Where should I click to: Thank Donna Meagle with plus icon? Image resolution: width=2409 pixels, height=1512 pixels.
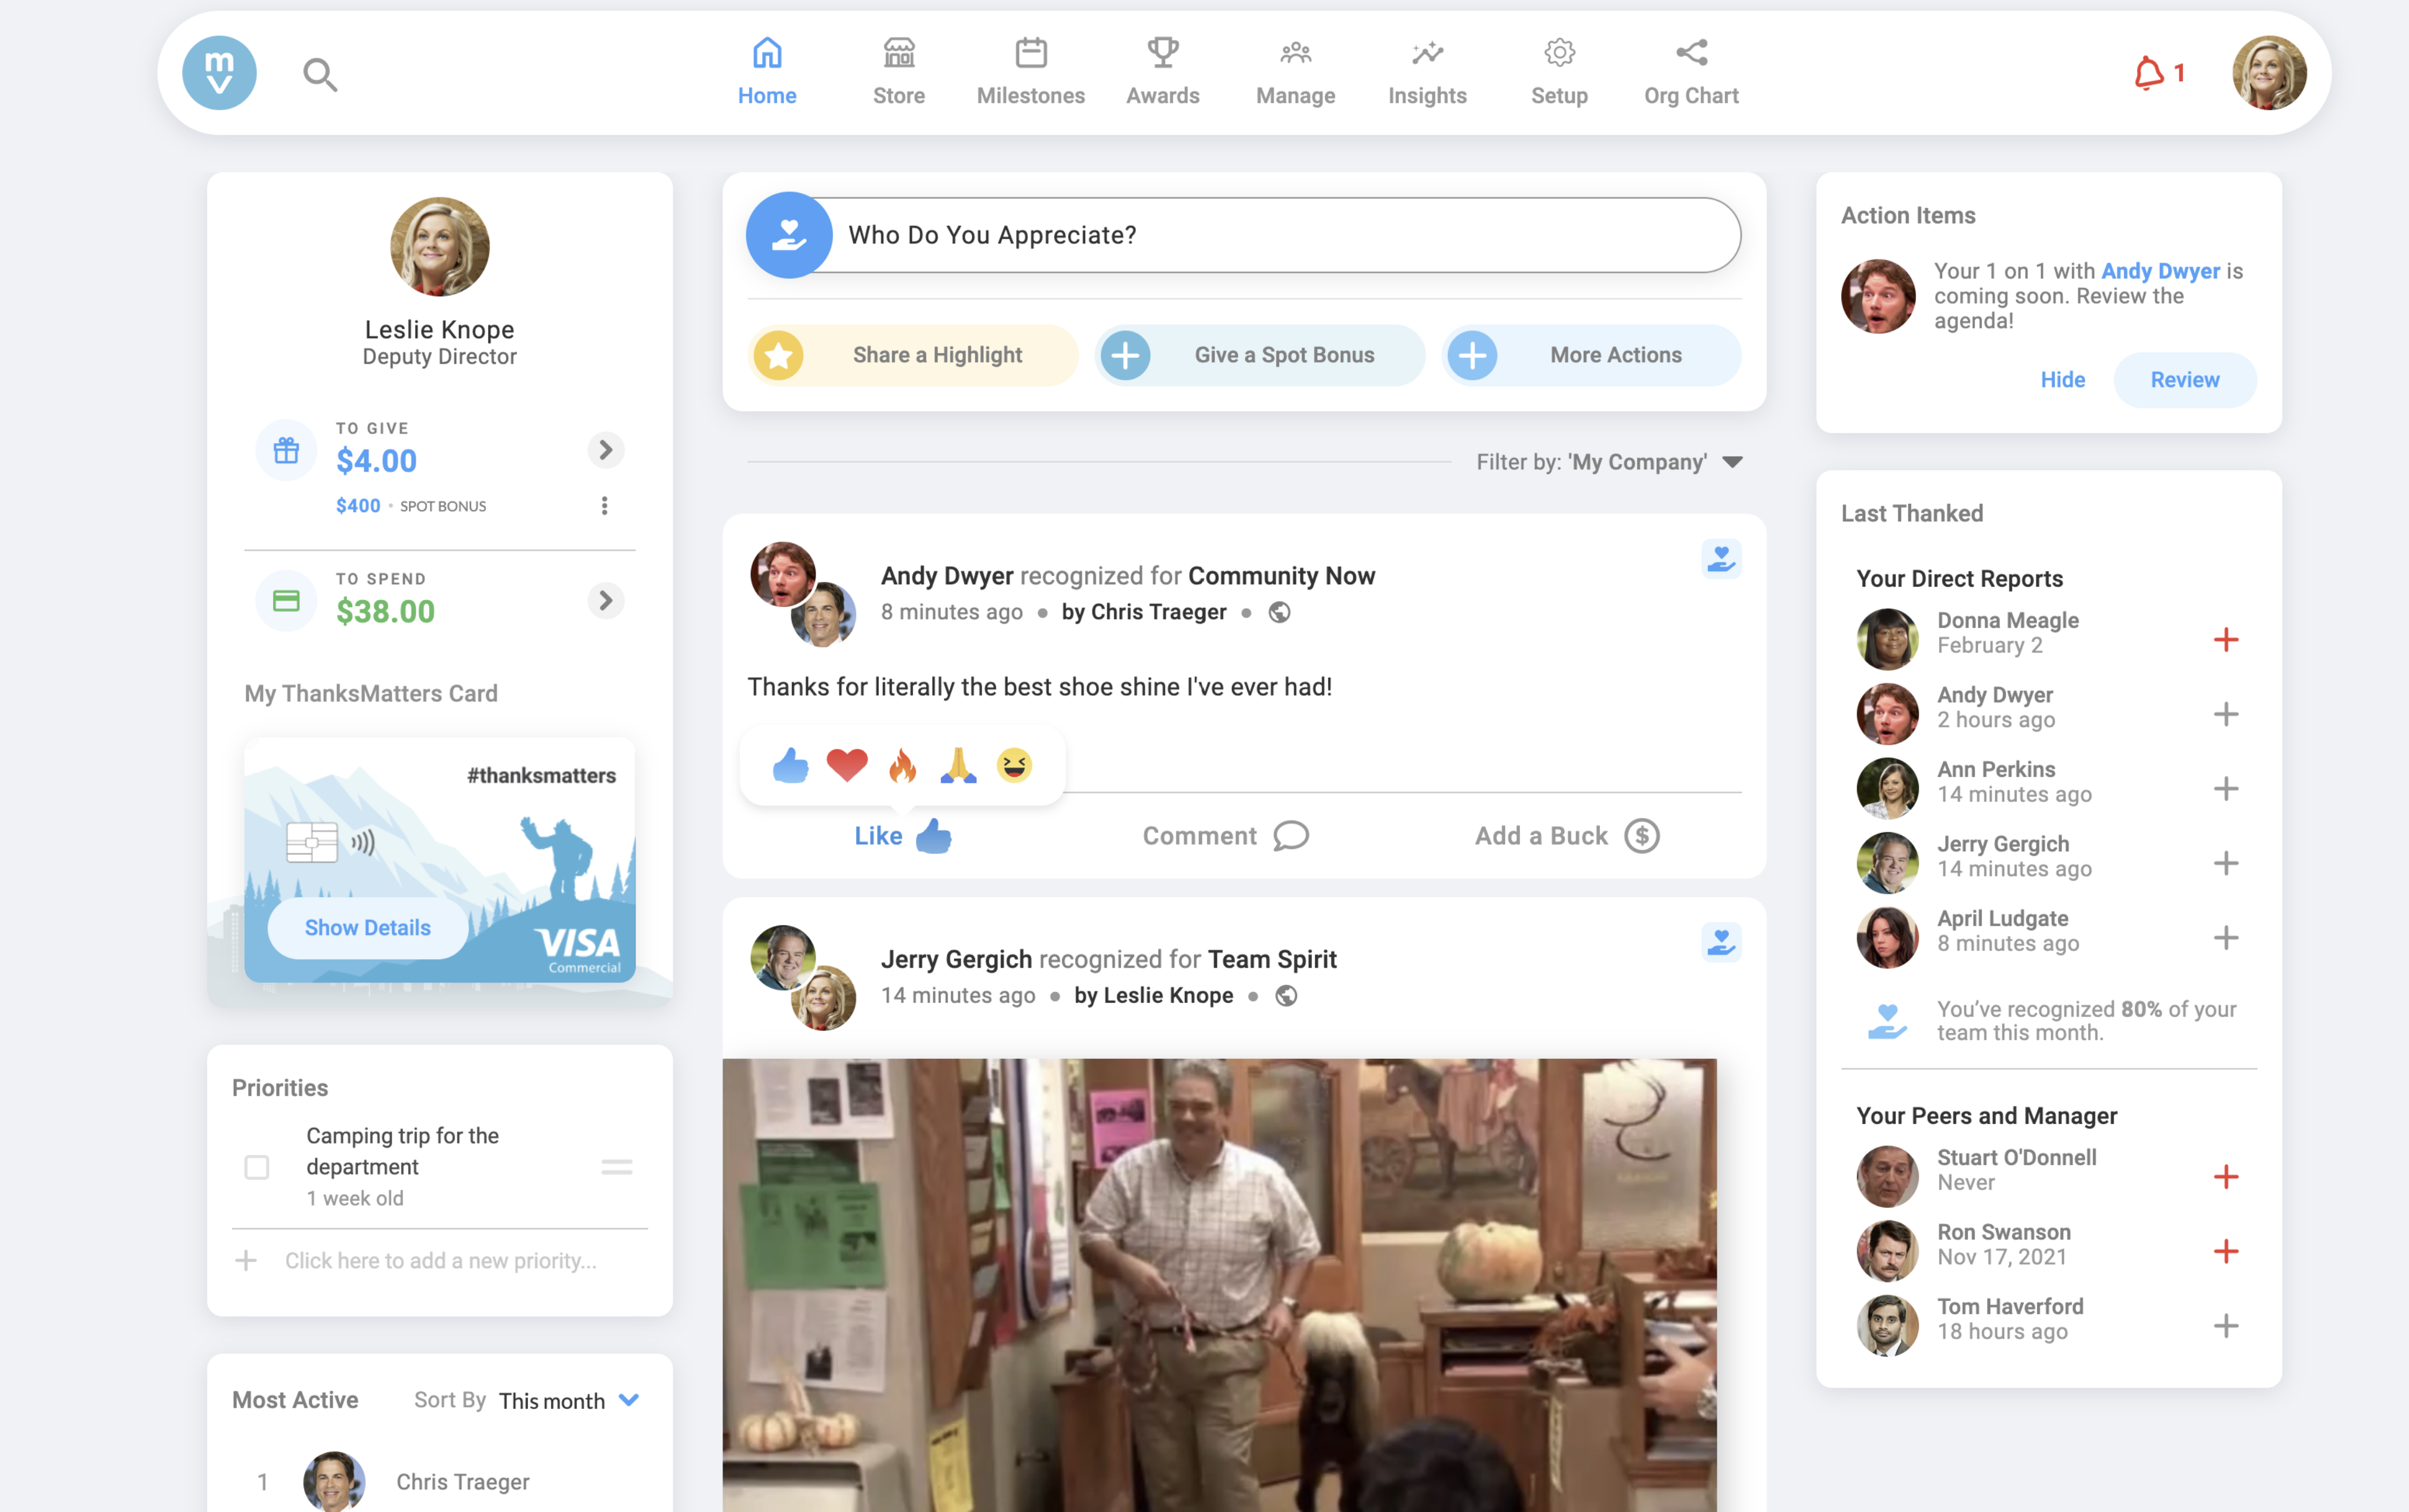[x=2225, y=640]
